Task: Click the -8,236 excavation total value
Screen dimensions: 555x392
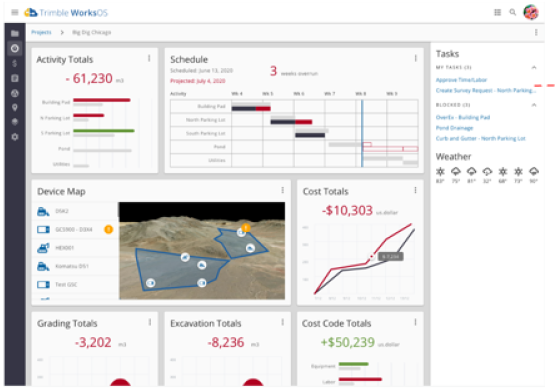Action: (226, 342)
